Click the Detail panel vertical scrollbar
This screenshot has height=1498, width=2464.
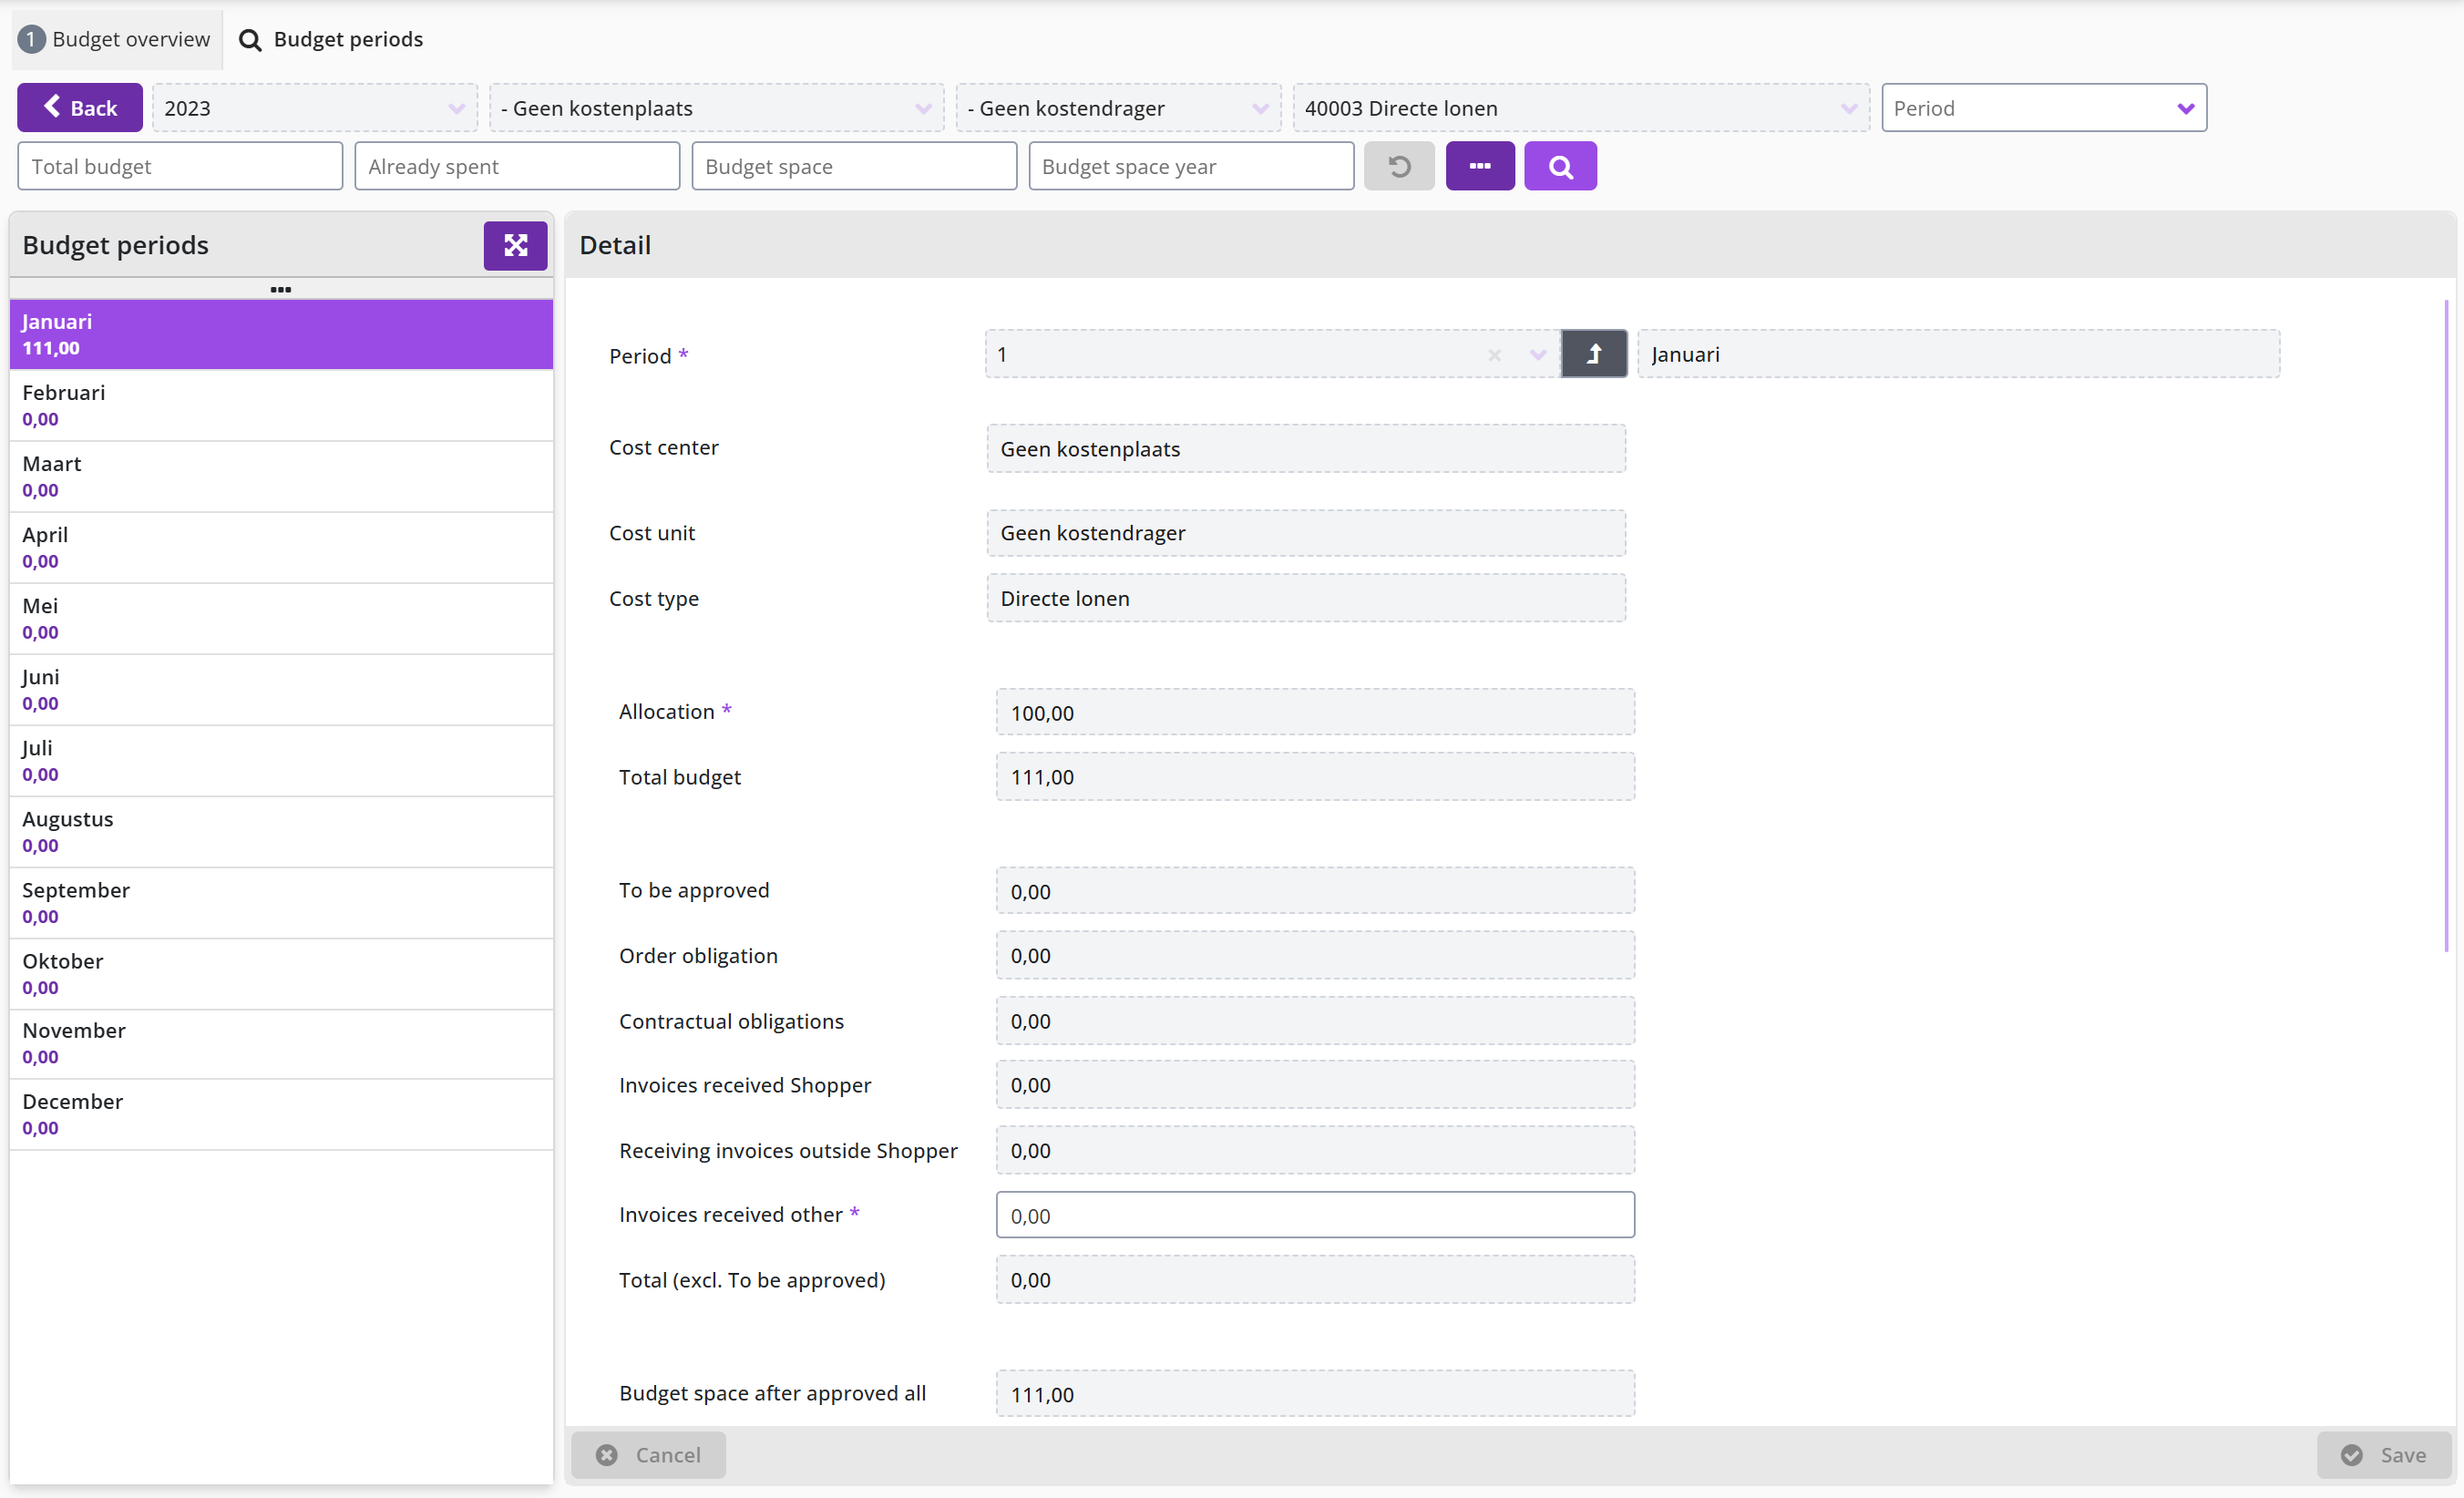tap(2446, 625)
